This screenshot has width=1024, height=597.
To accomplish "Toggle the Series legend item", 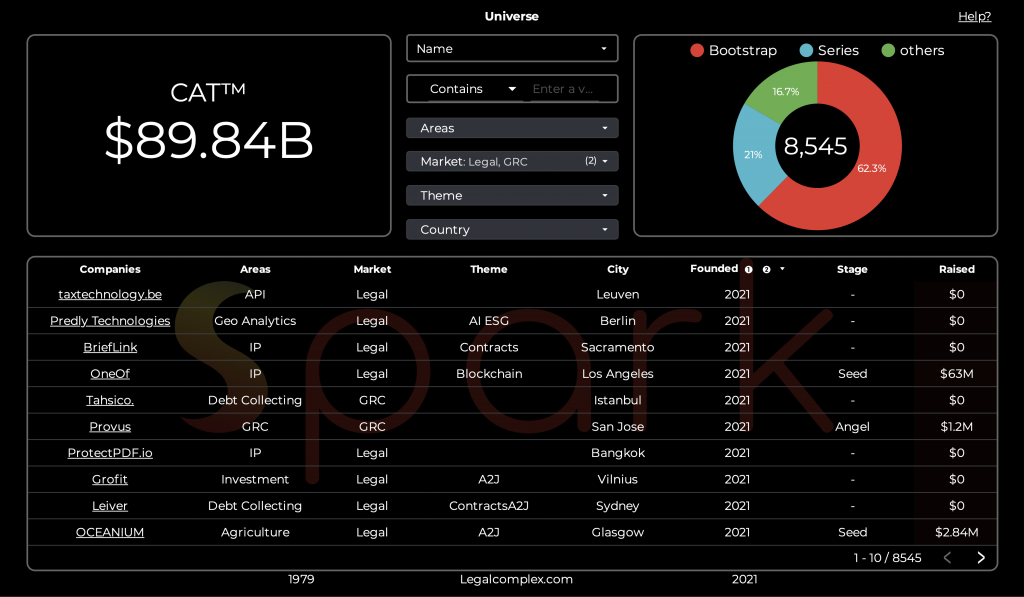I will pyautogui.click(x=829, y=51).
